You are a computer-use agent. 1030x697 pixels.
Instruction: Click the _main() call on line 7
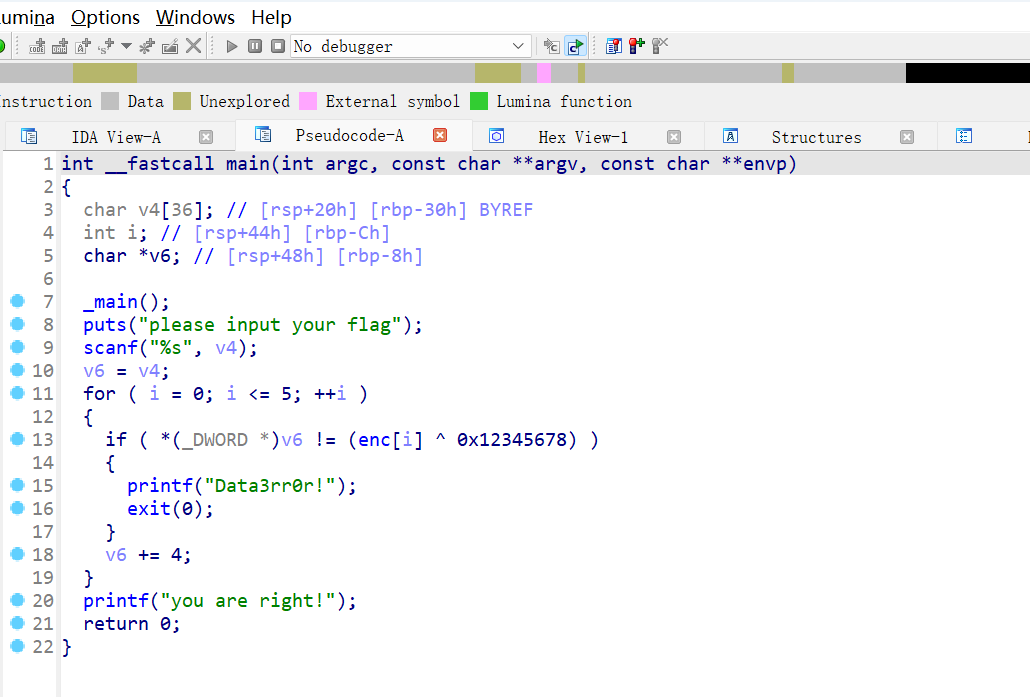(x=126, y=302)
